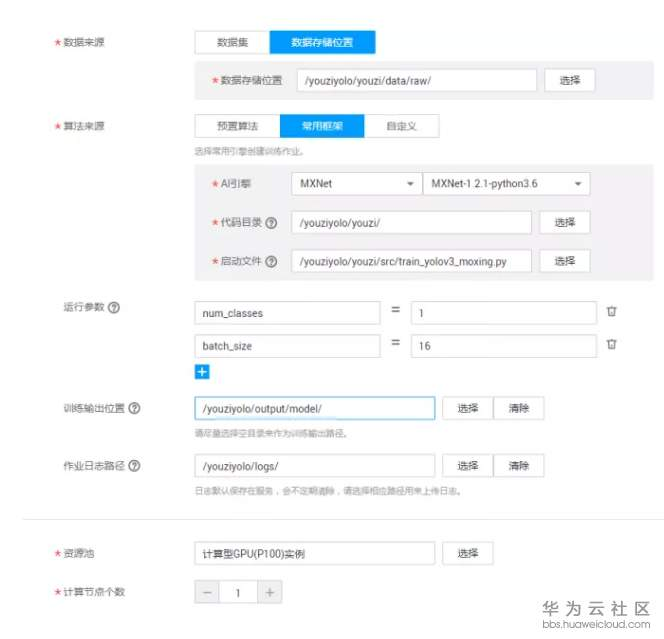Select the 常用框架 tab
The width and height of the screenshot is (664, 639).
322,126
